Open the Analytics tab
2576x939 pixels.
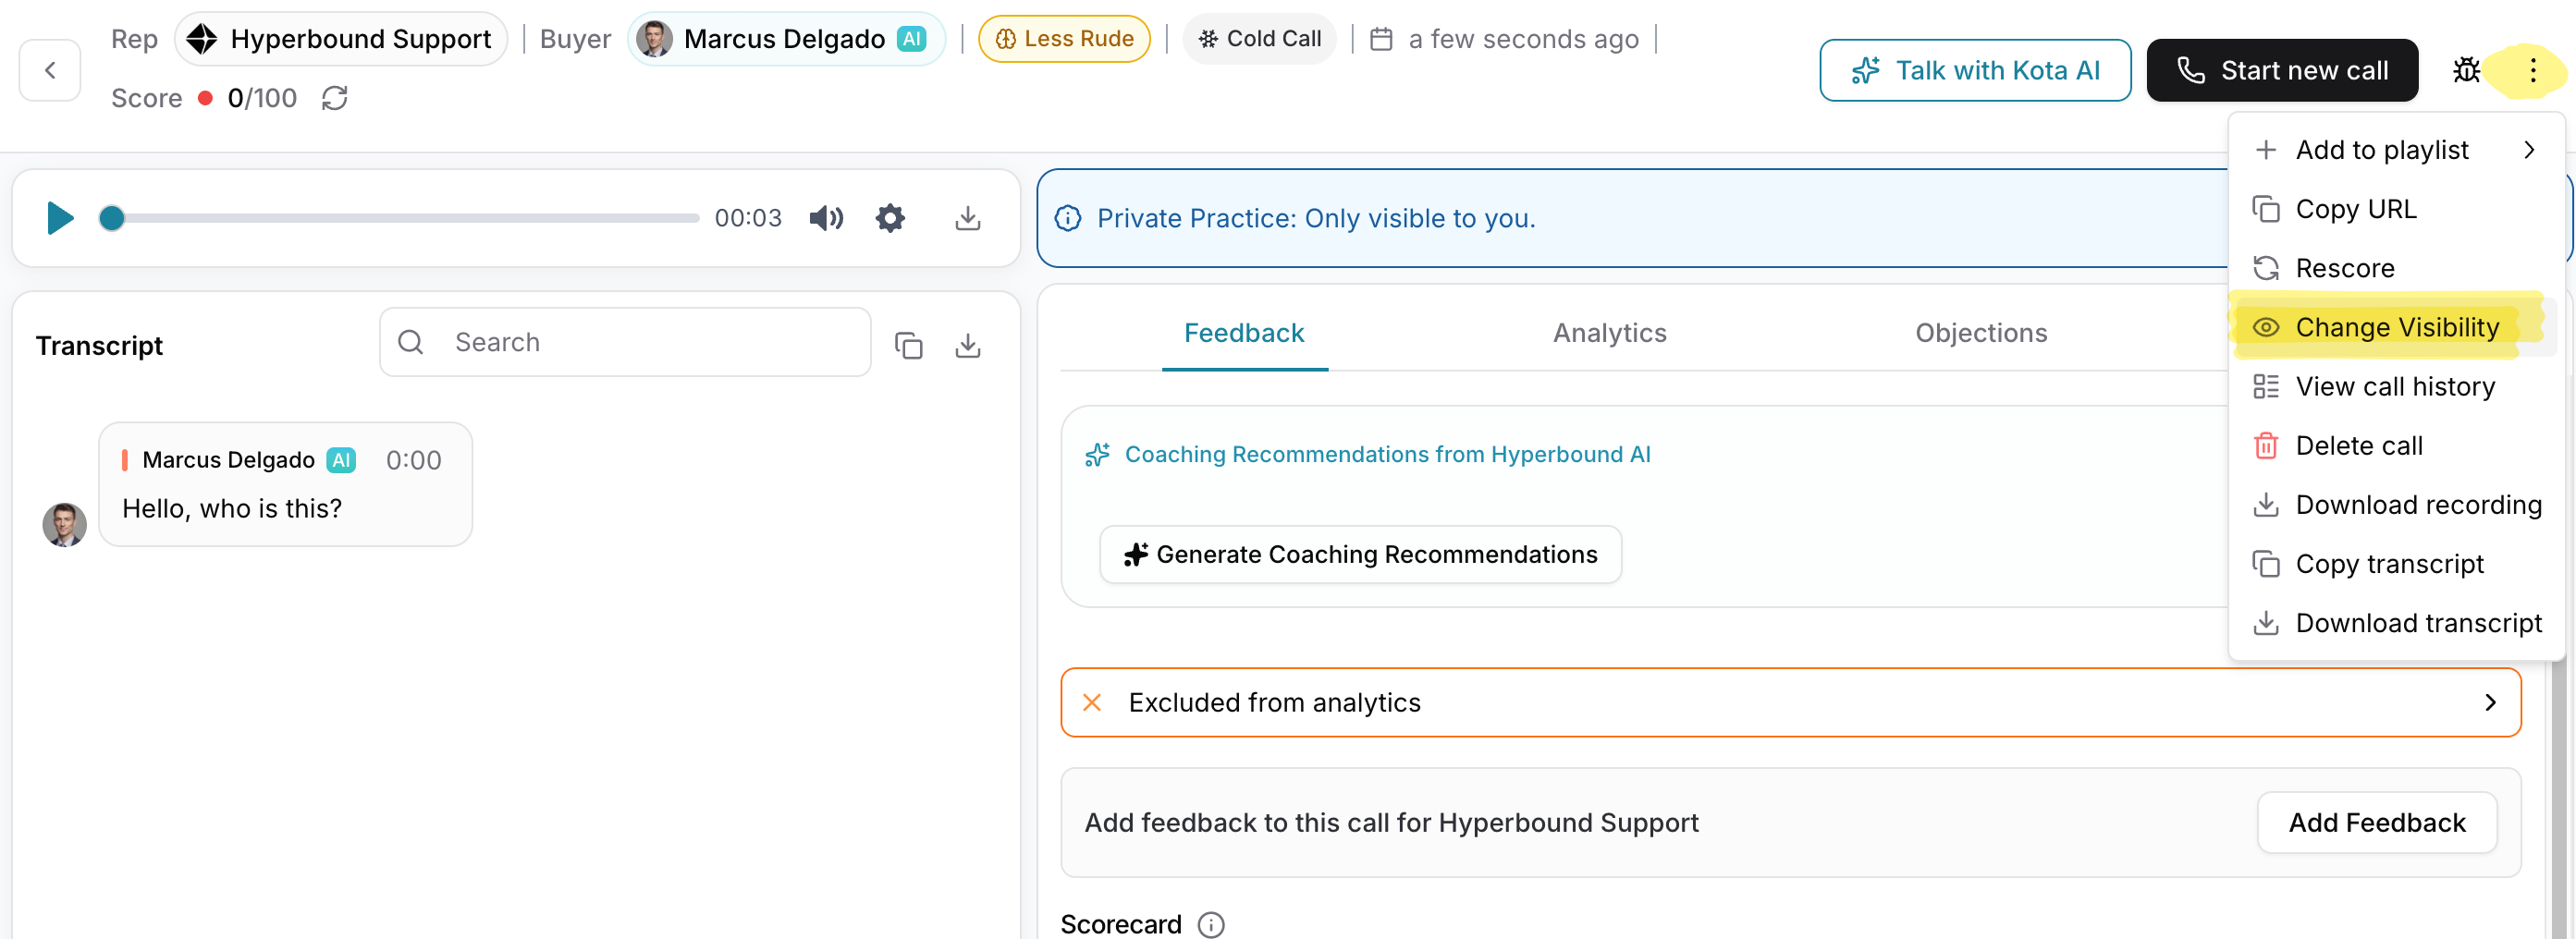click(1610, 333)
